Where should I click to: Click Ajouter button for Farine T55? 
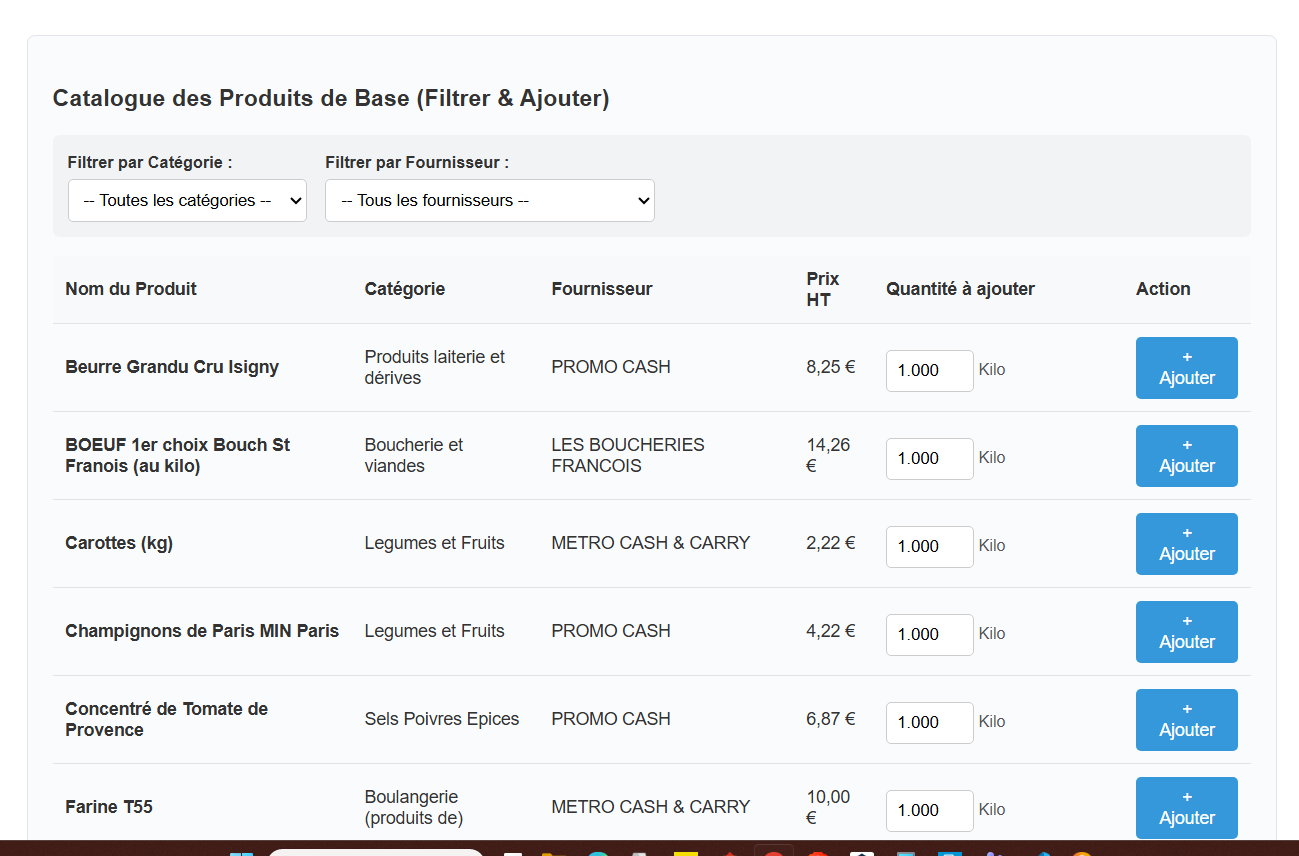click(x=1186, y=808)
